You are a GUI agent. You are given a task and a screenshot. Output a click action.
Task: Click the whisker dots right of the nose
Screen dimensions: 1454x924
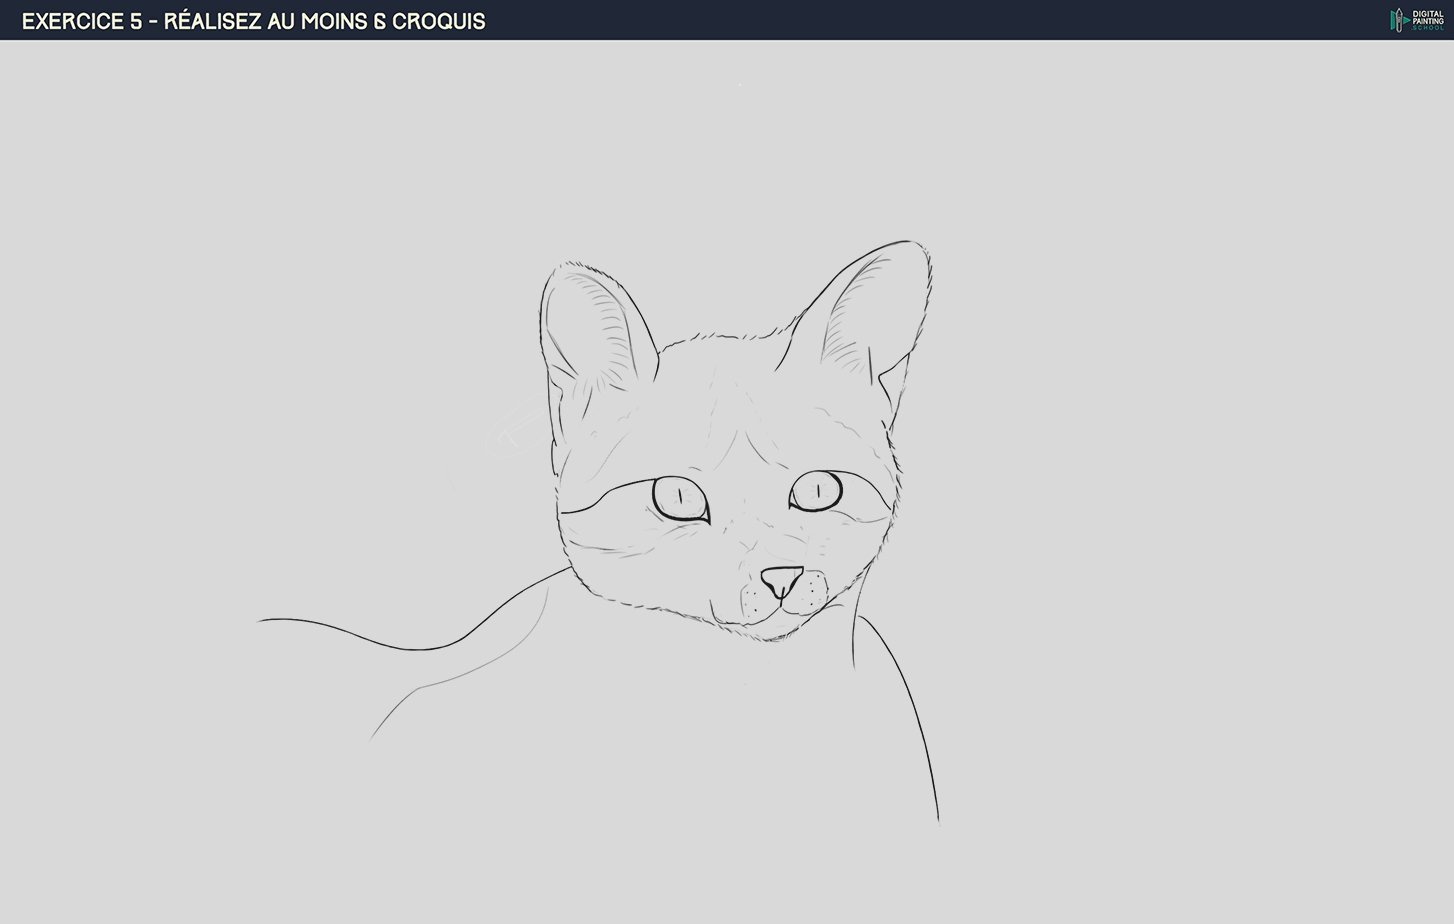[x=813, y=590]
